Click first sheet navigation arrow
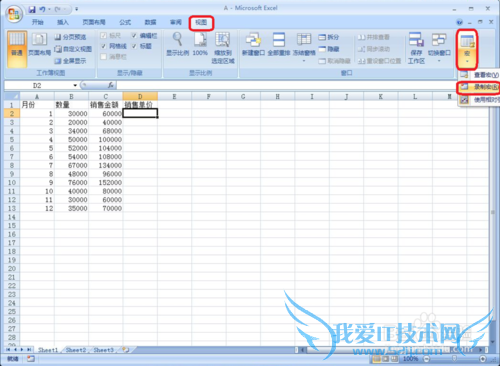This screenshot has height=366, width=500. (8, 350)
